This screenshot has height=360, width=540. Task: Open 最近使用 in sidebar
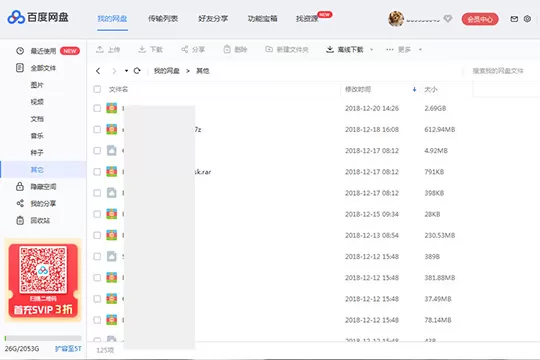point(43,51)
